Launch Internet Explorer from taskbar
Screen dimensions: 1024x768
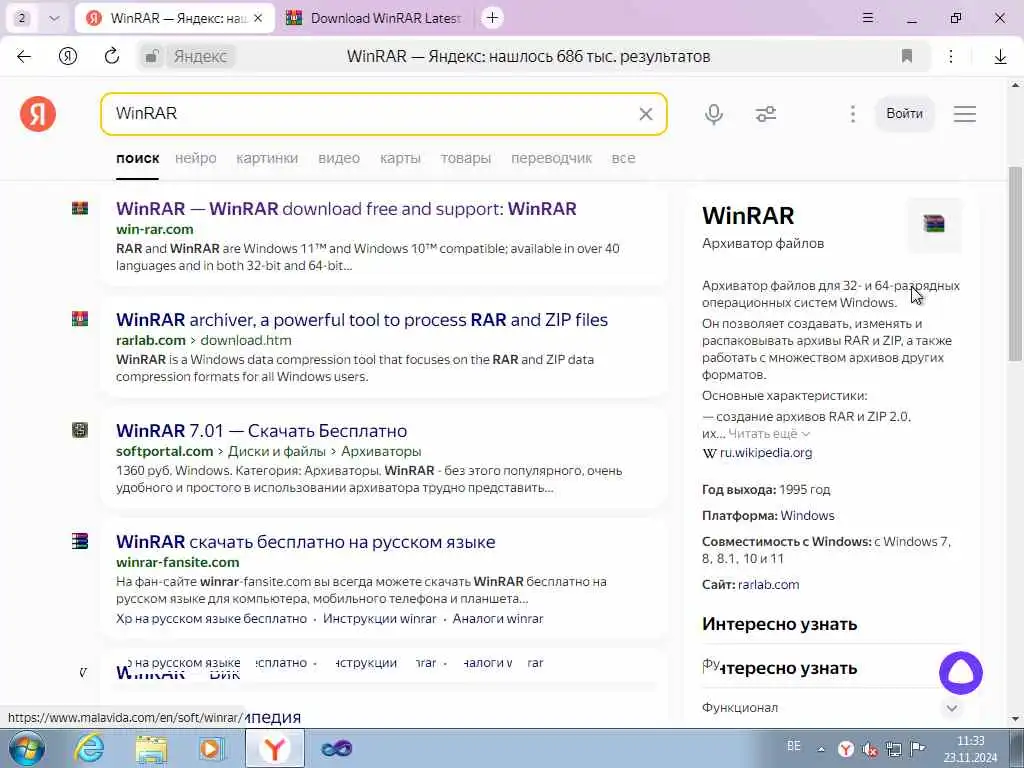click(x=89, y=749)
